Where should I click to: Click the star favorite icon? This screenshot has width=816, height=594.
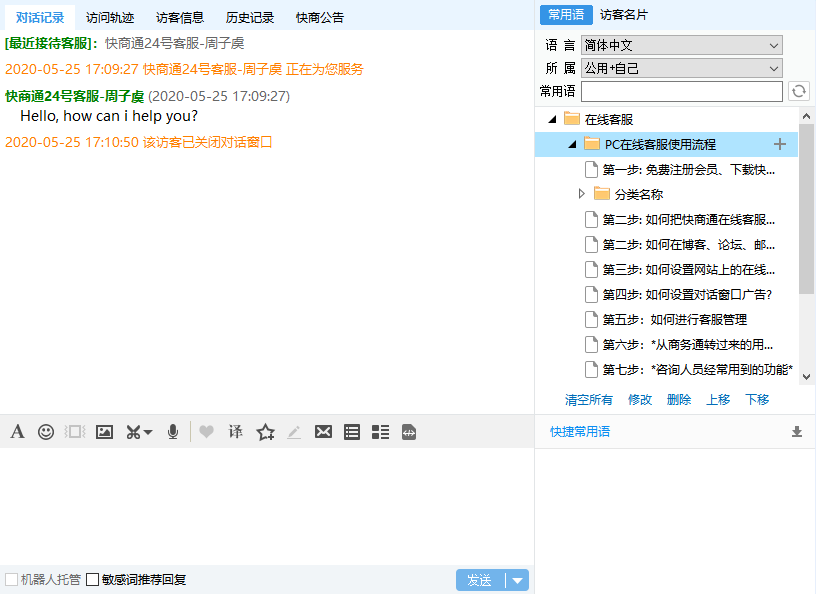[x=265, y=432]
